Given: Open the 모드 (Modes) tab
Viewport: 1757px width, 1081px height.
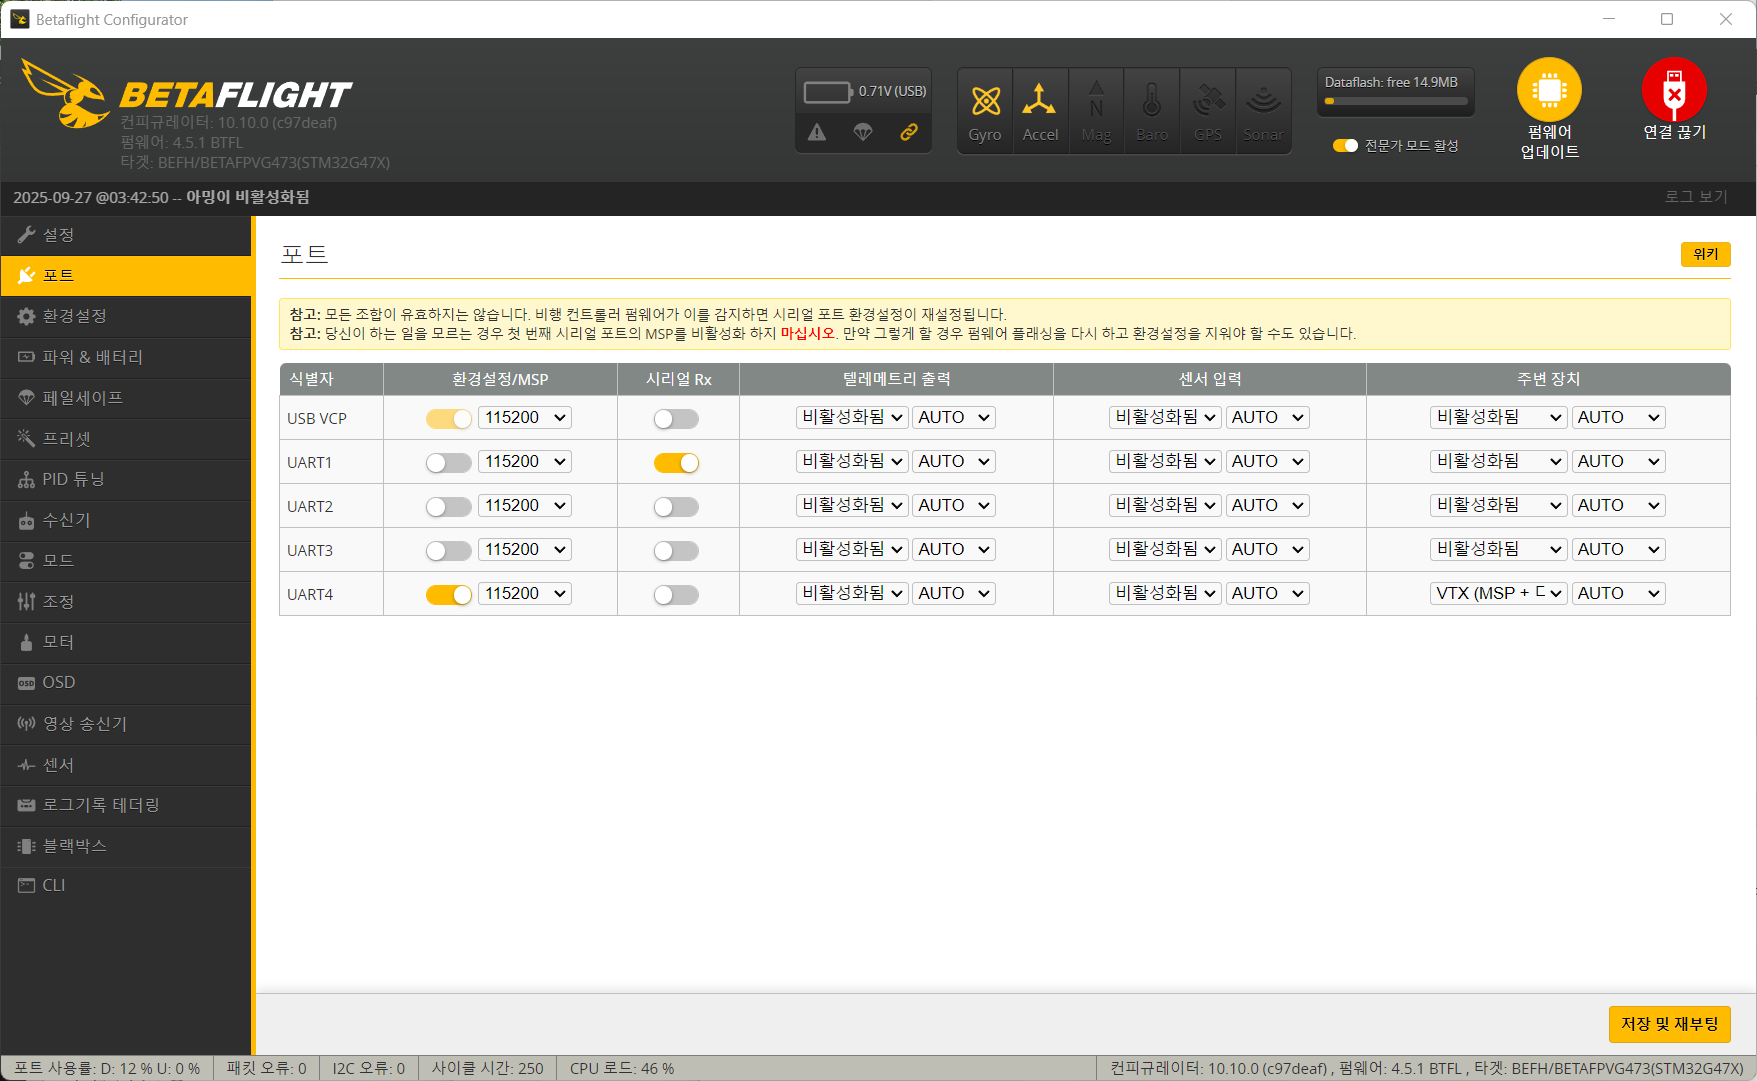Looking at the screenshot, I should click(126, 561).
